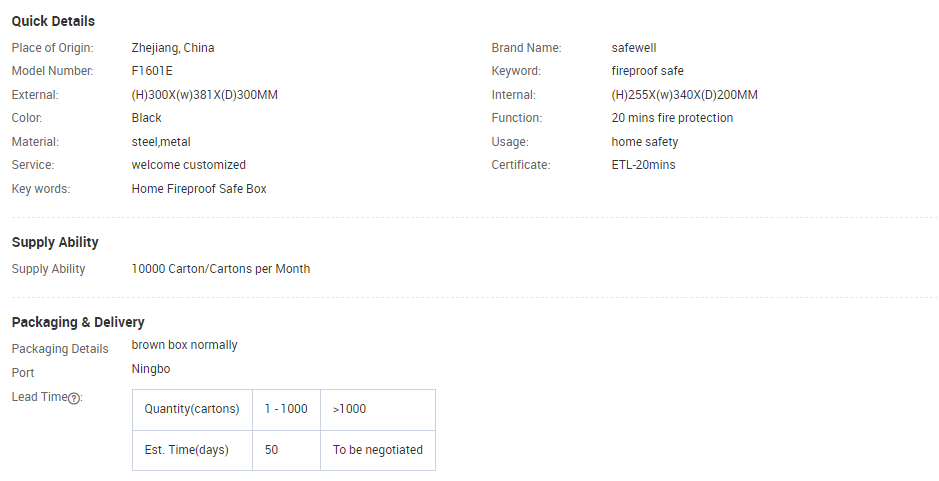Click the 50 days estimate cell
Screen dimensions: 939x481
pos(286,450)
